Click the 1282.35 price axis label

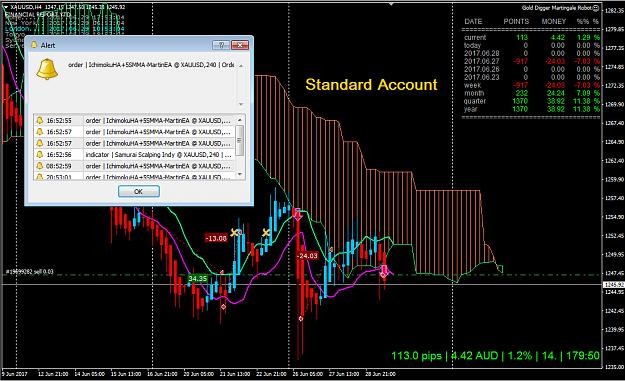click(x=614, y=10)
